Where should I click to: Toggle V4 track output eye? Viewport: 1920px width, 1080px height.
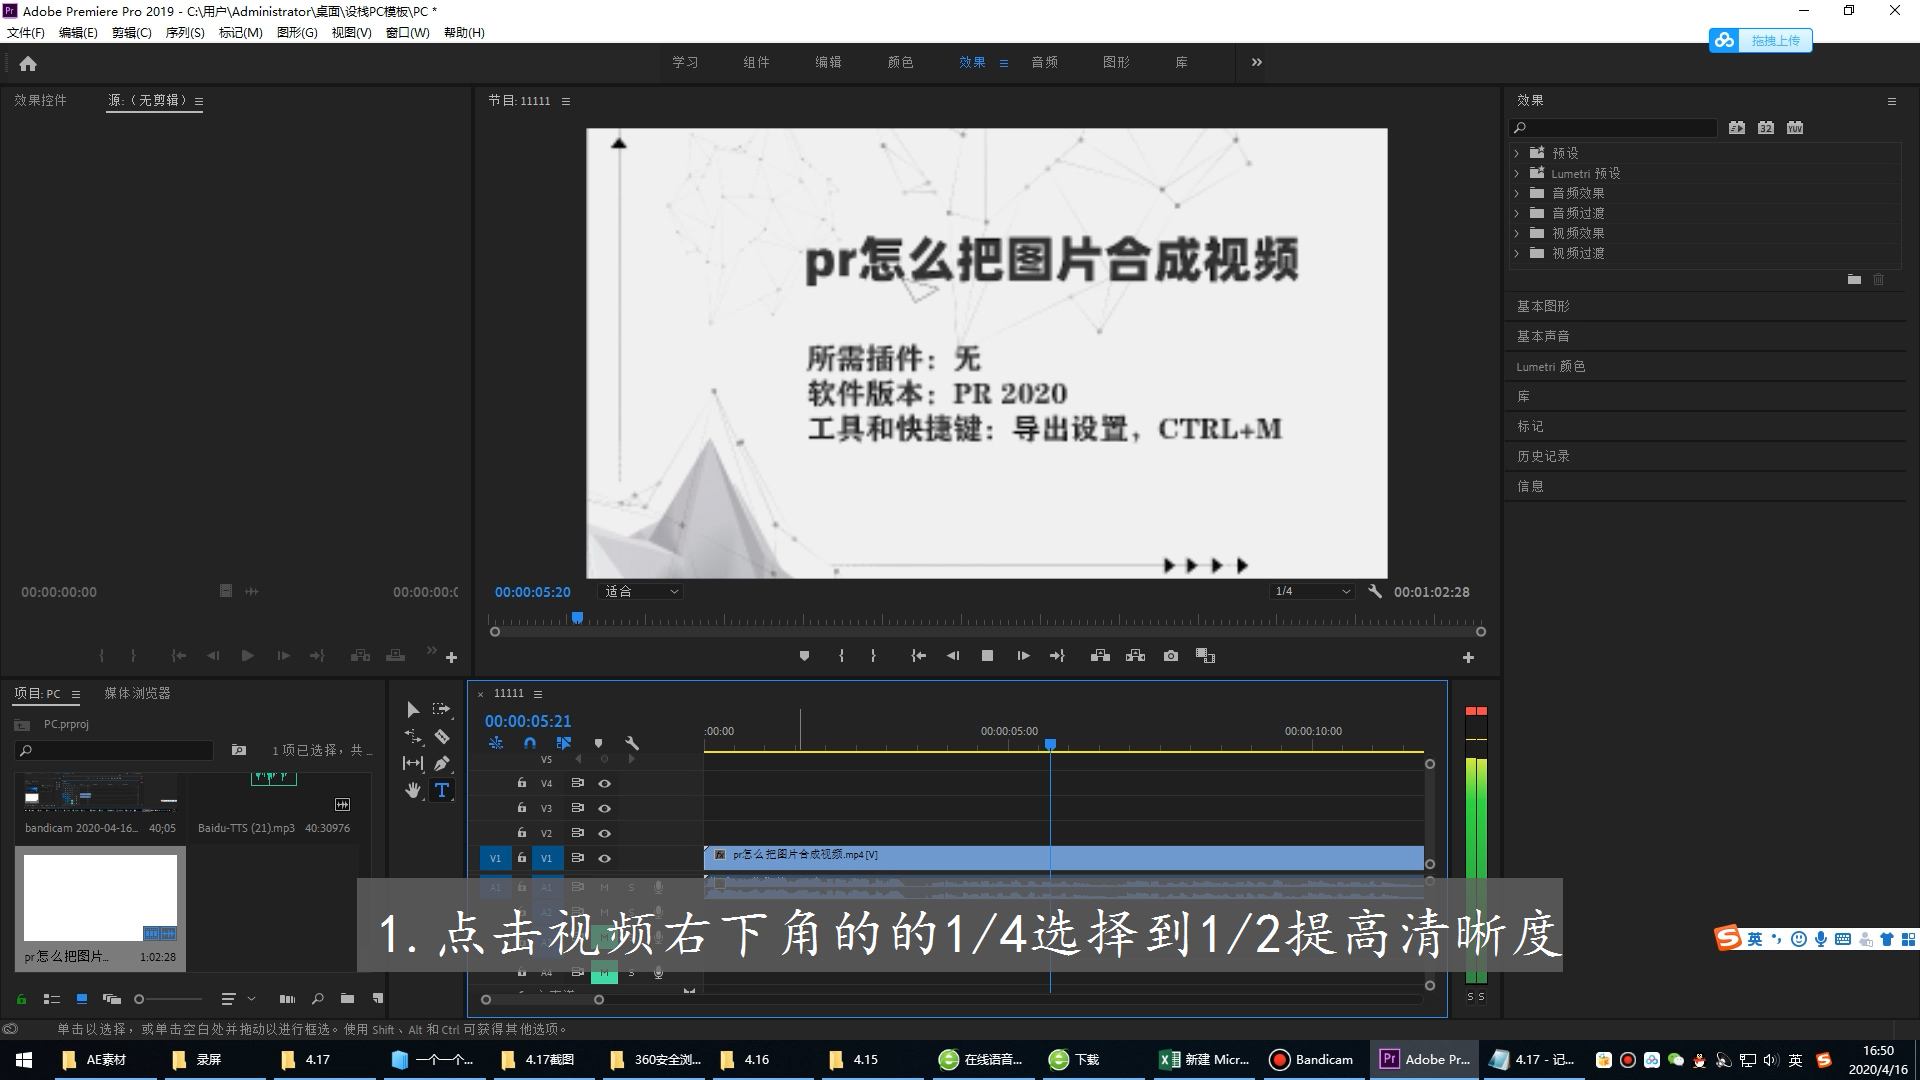(x=604, y=783)
